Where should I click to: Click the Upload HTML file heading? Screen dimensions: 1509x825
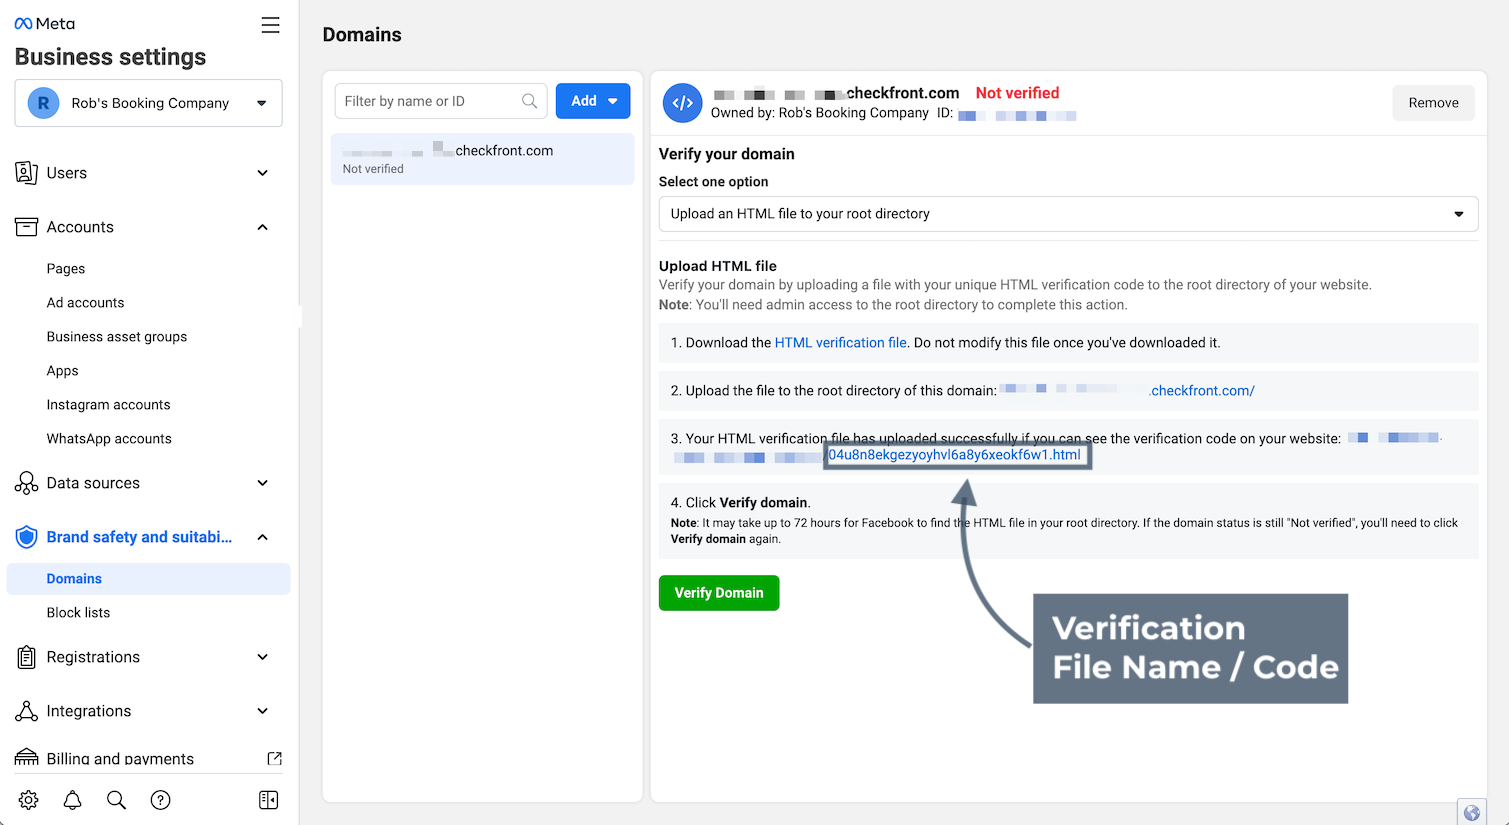click(718, 266)
